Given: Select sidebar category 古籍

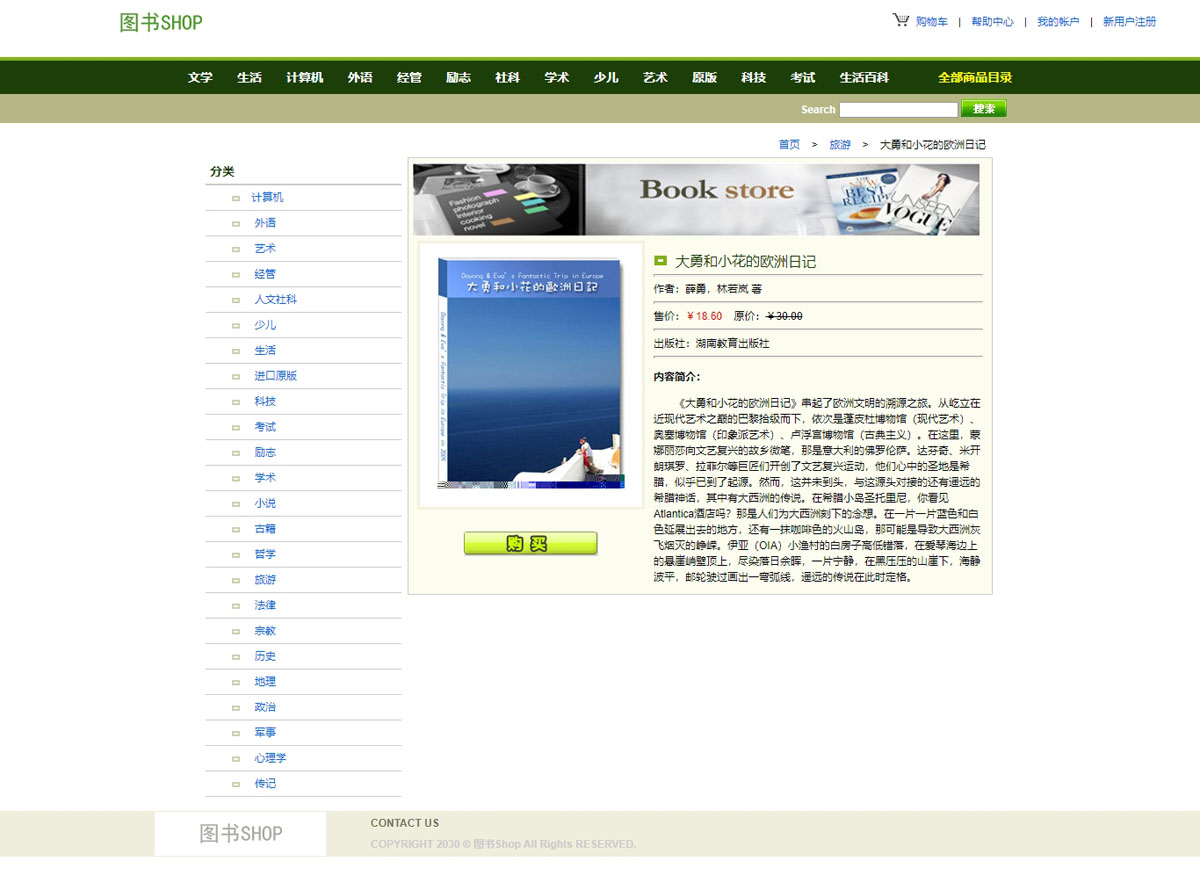Looking at the screenshot, I should [x=265, y=529].
